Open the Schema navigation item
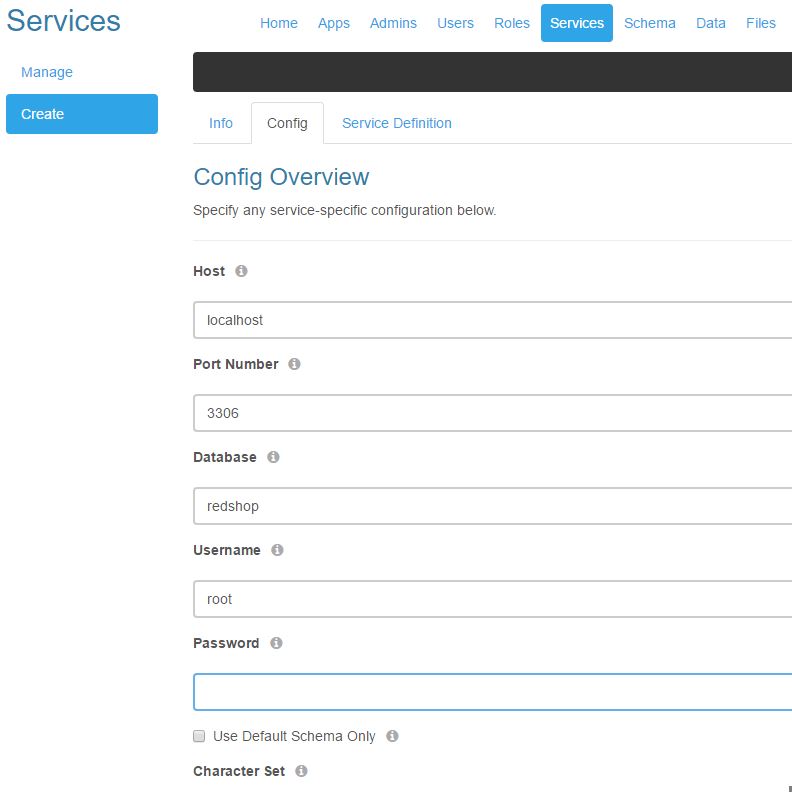Screen dimensions: 792x792 pyautogui.click(x=649, y=23)
